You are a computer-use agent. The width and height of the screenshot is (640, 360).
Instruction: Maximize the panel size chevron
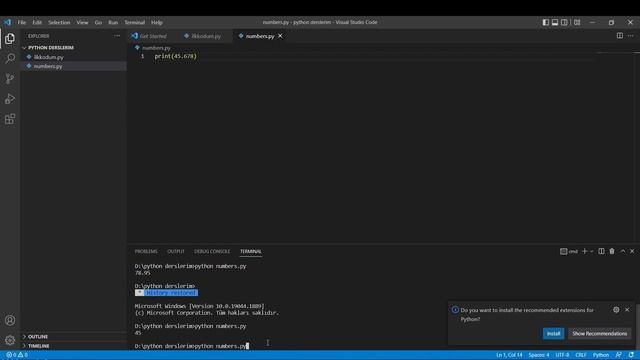pos(623,251)
